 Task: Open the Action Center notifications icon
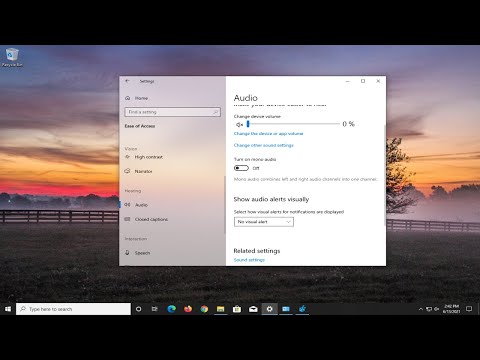coord(469,309)
